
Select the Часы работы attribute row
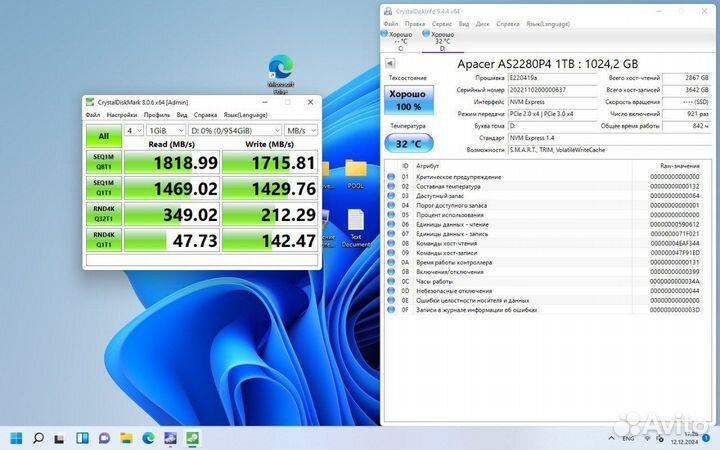point(545,281)
